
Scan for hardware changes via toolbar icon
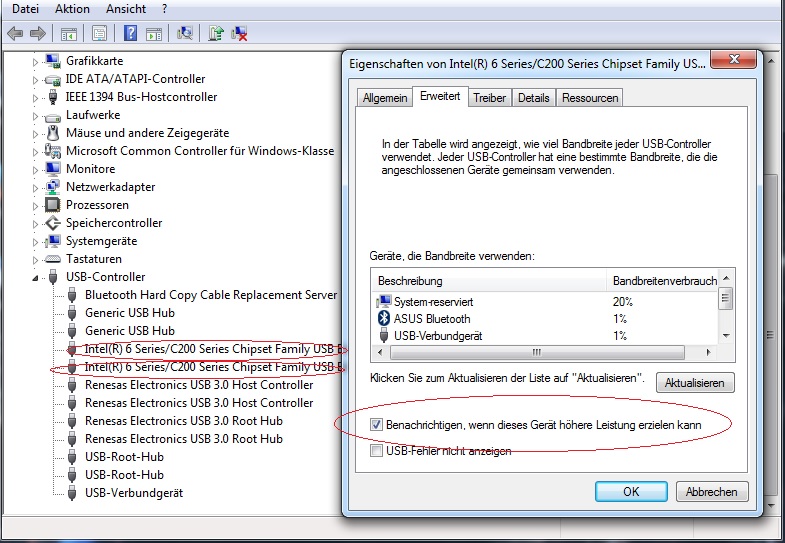point(185,34)
